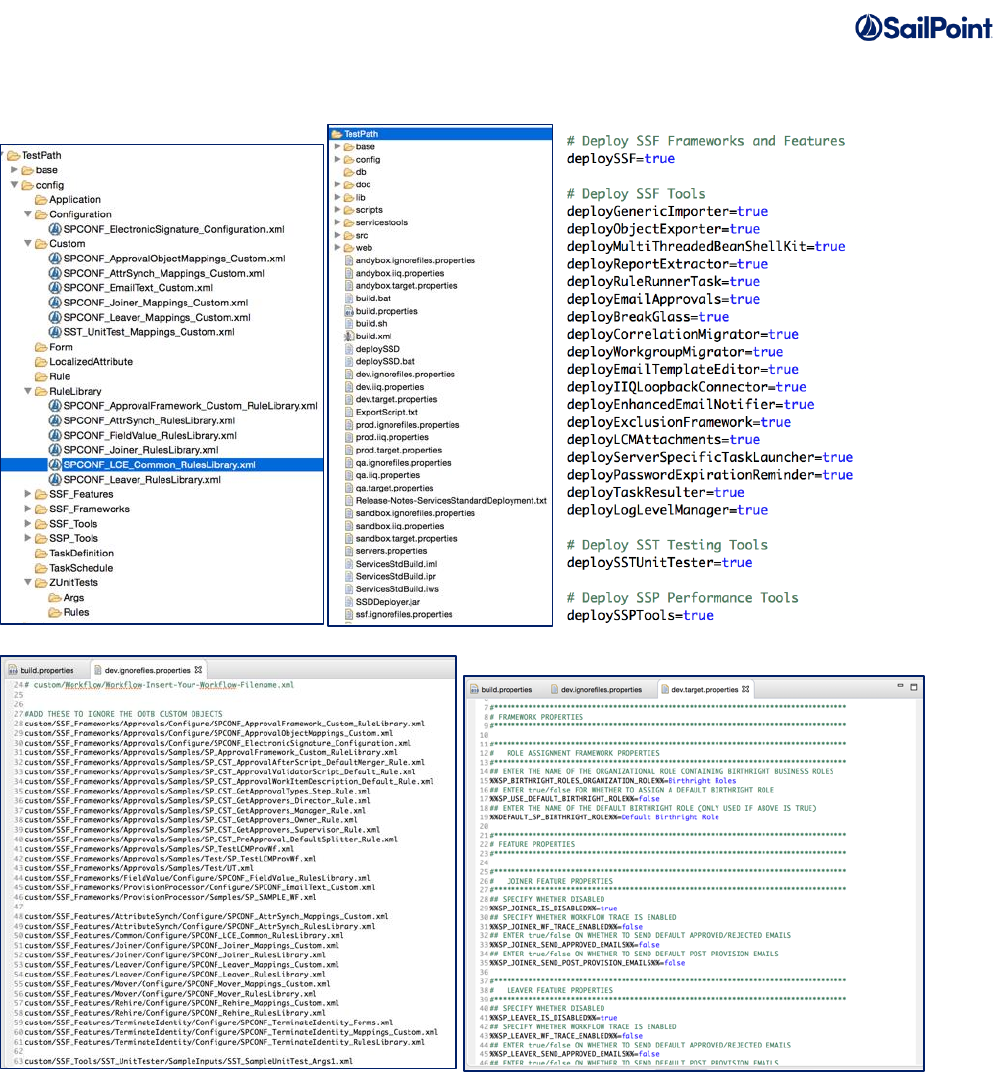Image resolution: width=1005 pixels, height=1072 pixels.
Task: Click the deploySSTUnitTester=true line
Action: point(659,563)
